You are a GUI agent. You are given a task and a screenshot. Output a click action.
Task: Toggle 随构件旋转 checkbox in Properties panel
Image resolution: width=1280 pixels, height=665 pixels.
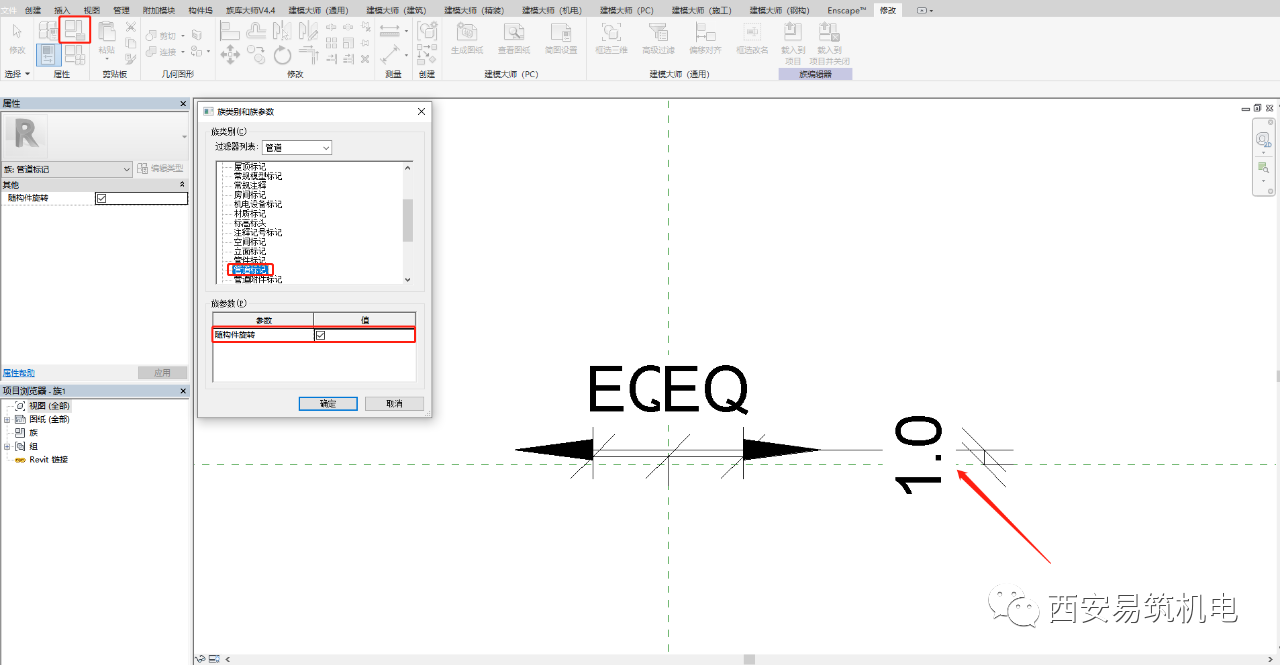click(101, 198)
